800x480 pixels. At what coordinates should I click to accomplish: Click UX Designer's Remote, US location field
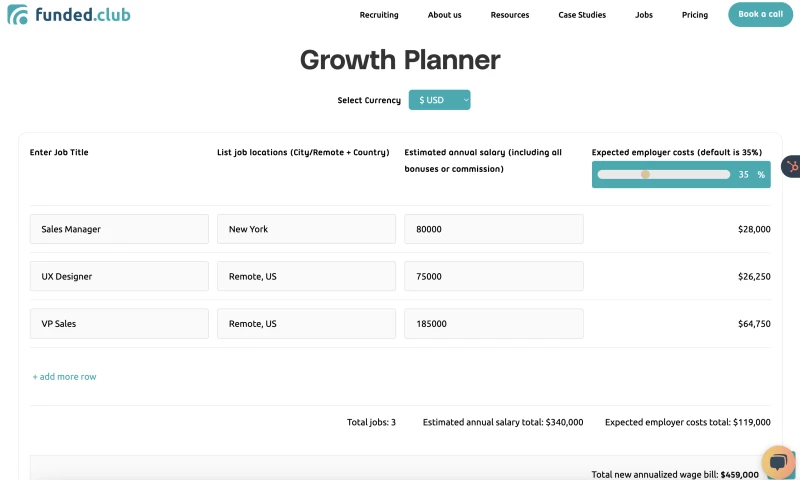(x=306, y=276)
